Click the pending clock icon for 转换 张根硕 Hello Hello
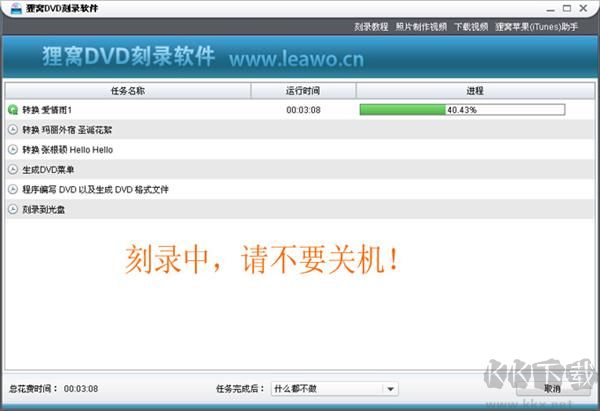This screenshot has width=600, height=411. [13, 150]
